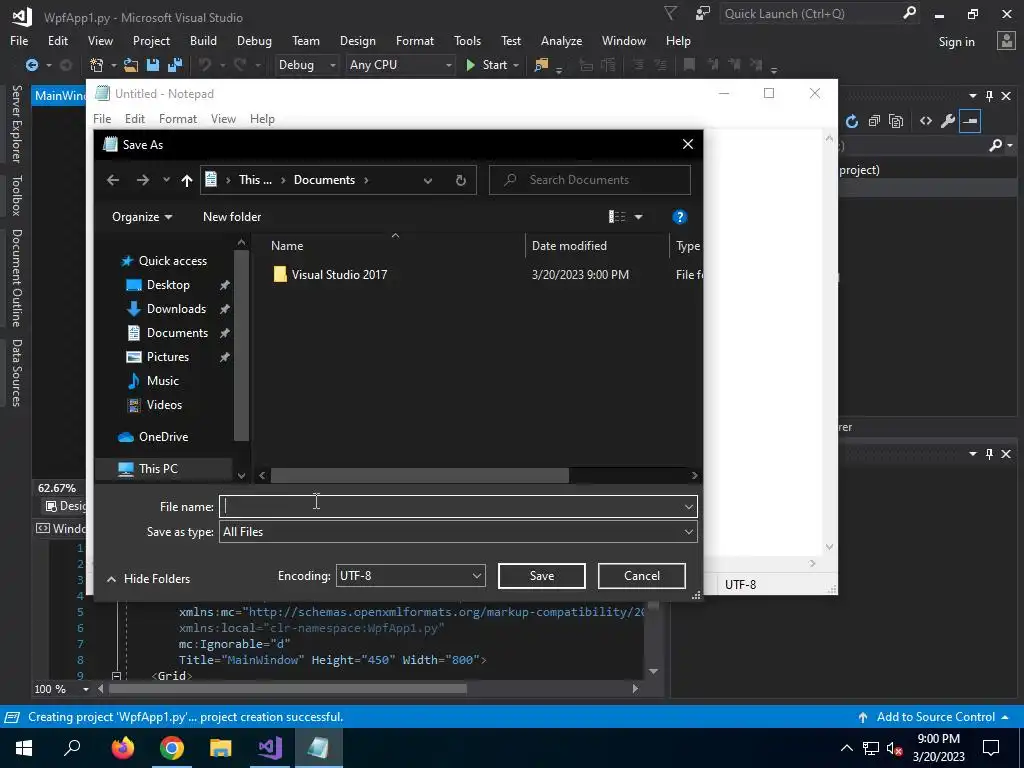Open Visual Studio's Analyze menu

pyautogui.click(x=561, y=40)
